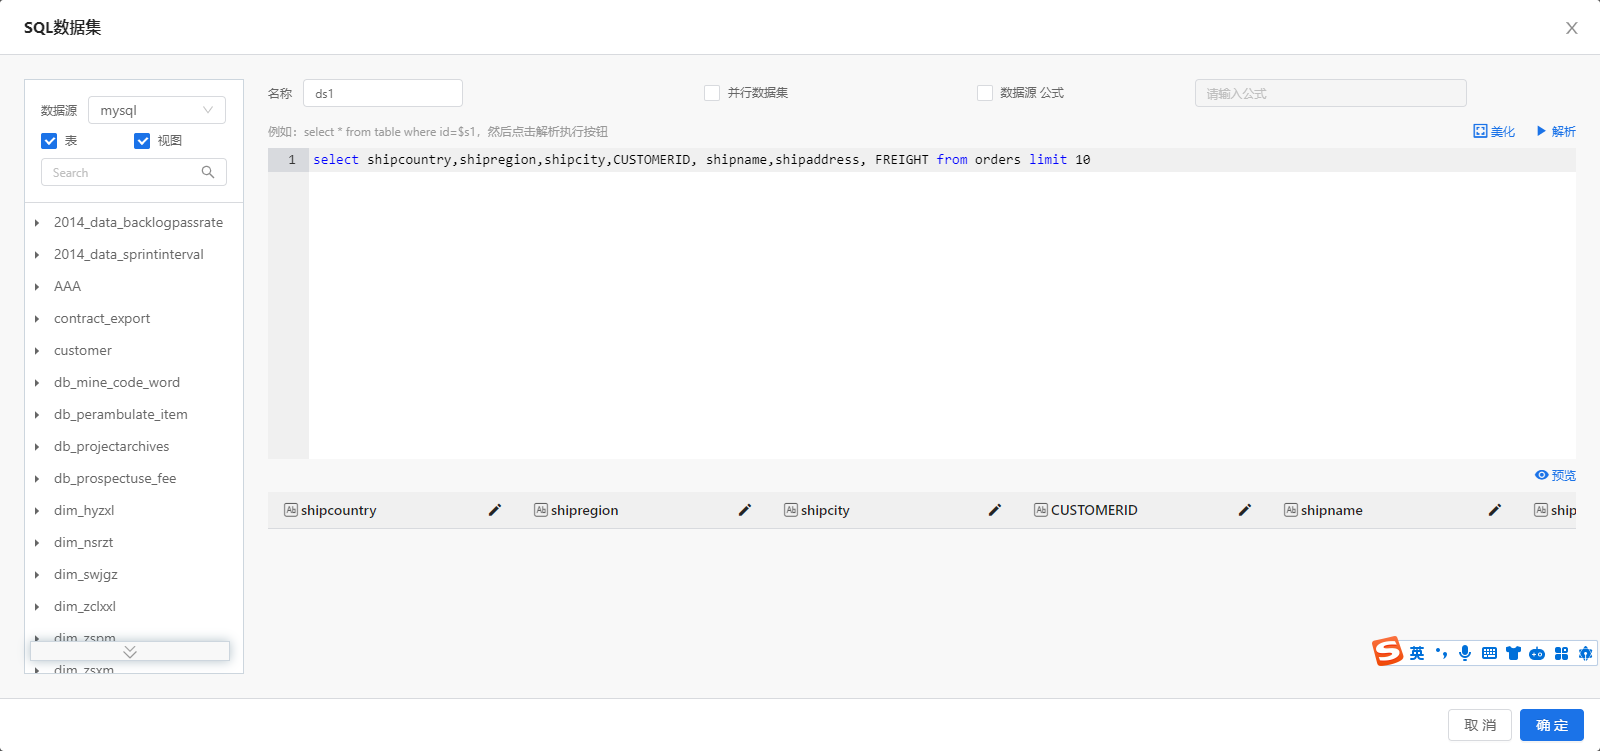Click the CUSTOMERID column header text
The height and width of the screenshot is (751, 1600).
[x=1094, y=510]
